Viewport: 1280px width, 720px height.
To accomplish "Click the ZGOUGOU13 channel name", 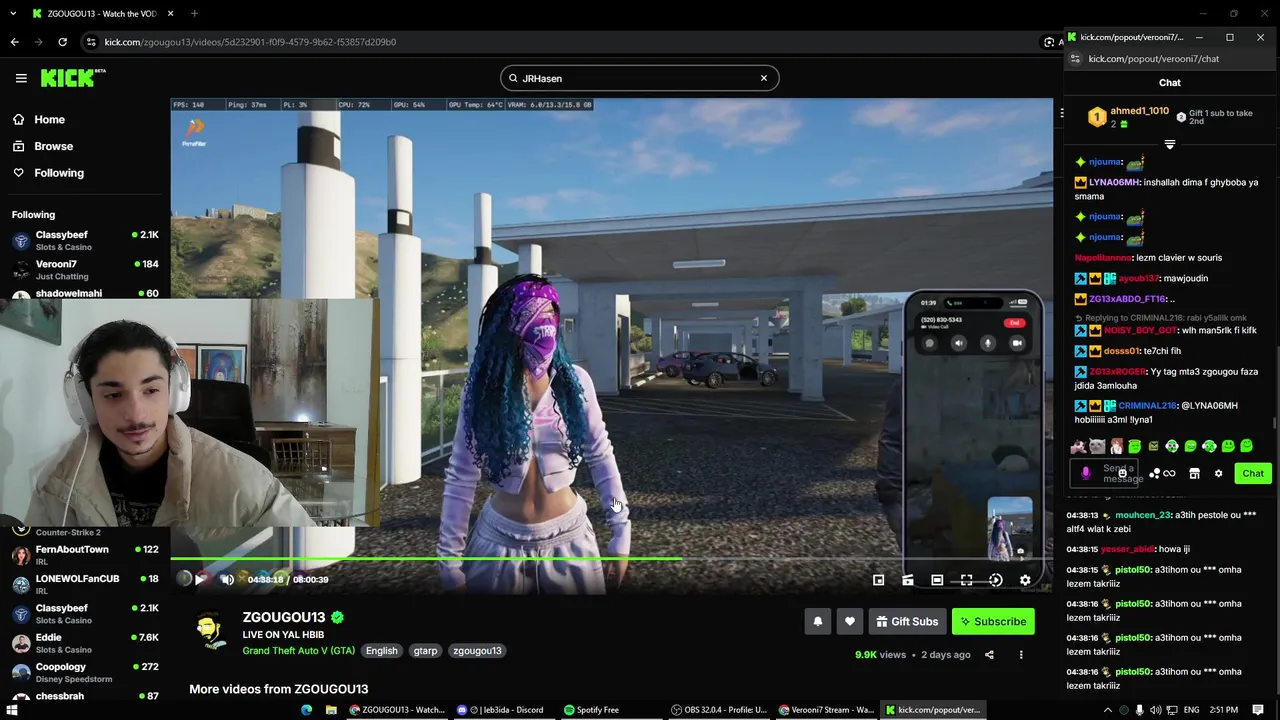I will (284, 617).
